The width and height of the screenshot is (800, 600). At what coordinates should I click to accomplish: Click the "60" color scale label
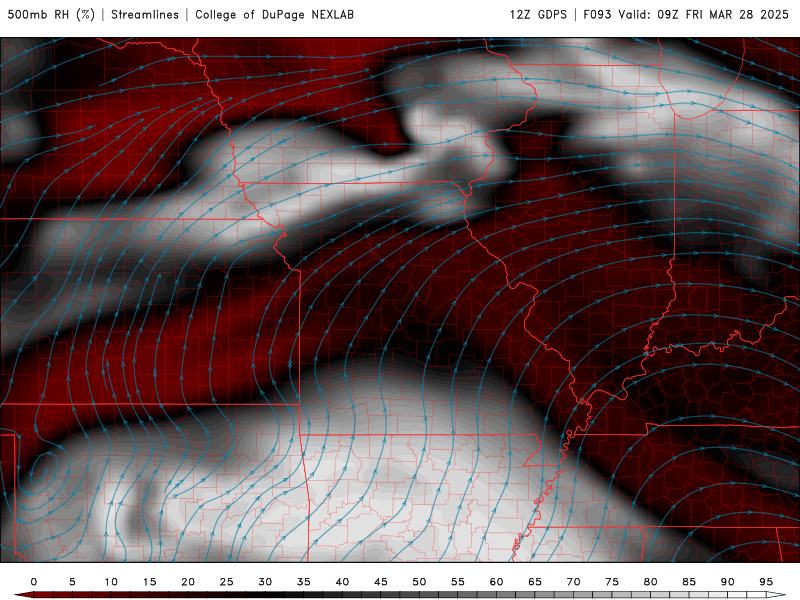point(496,582)
